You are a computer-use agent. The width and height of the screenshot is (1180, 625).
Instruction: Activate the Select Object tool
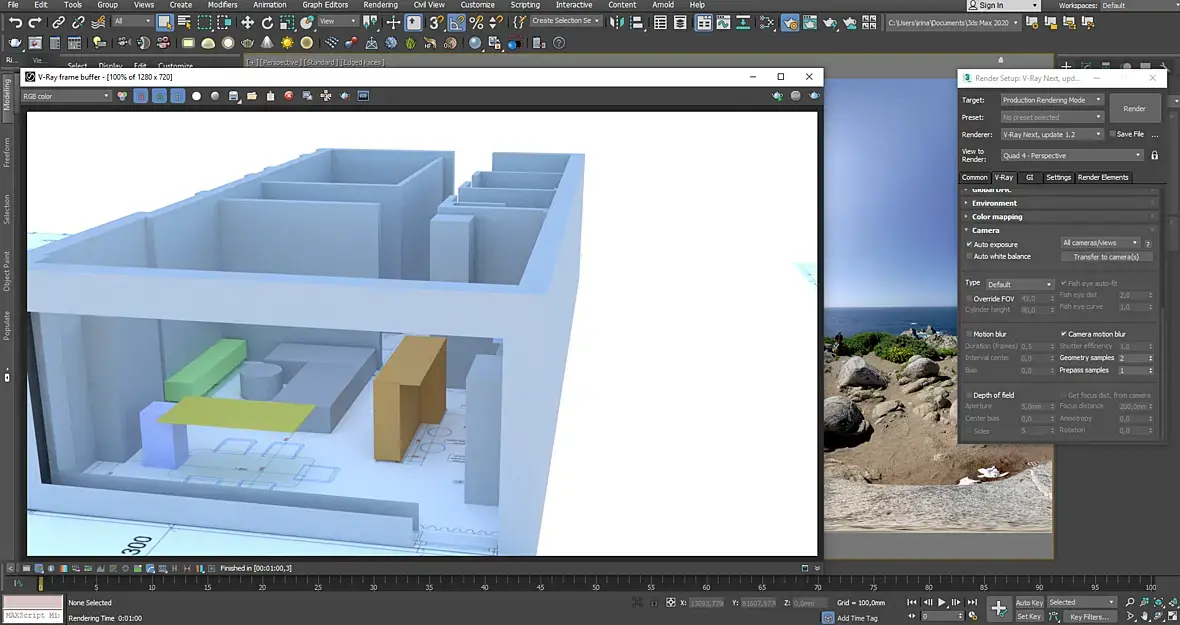[165, 23]
